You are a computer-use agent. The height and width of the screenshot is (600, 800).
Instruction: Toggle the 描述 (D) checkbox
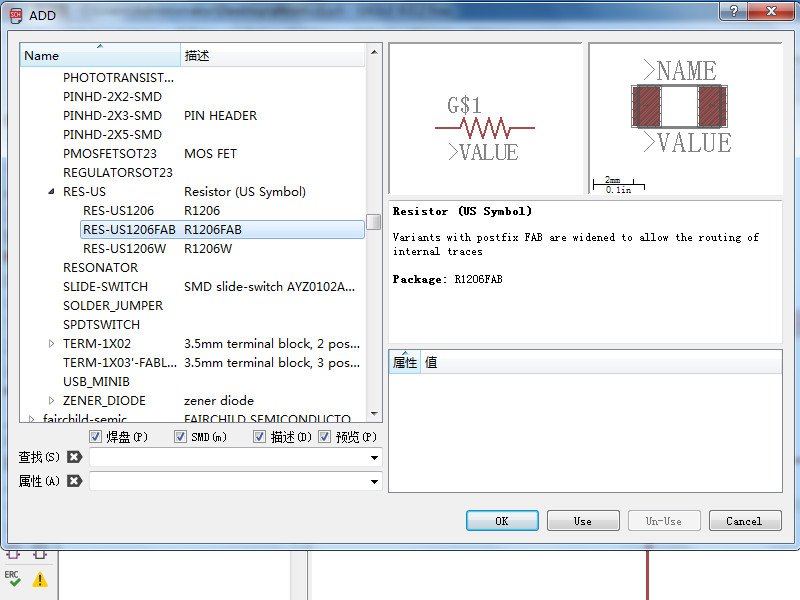tap(260, 437)
